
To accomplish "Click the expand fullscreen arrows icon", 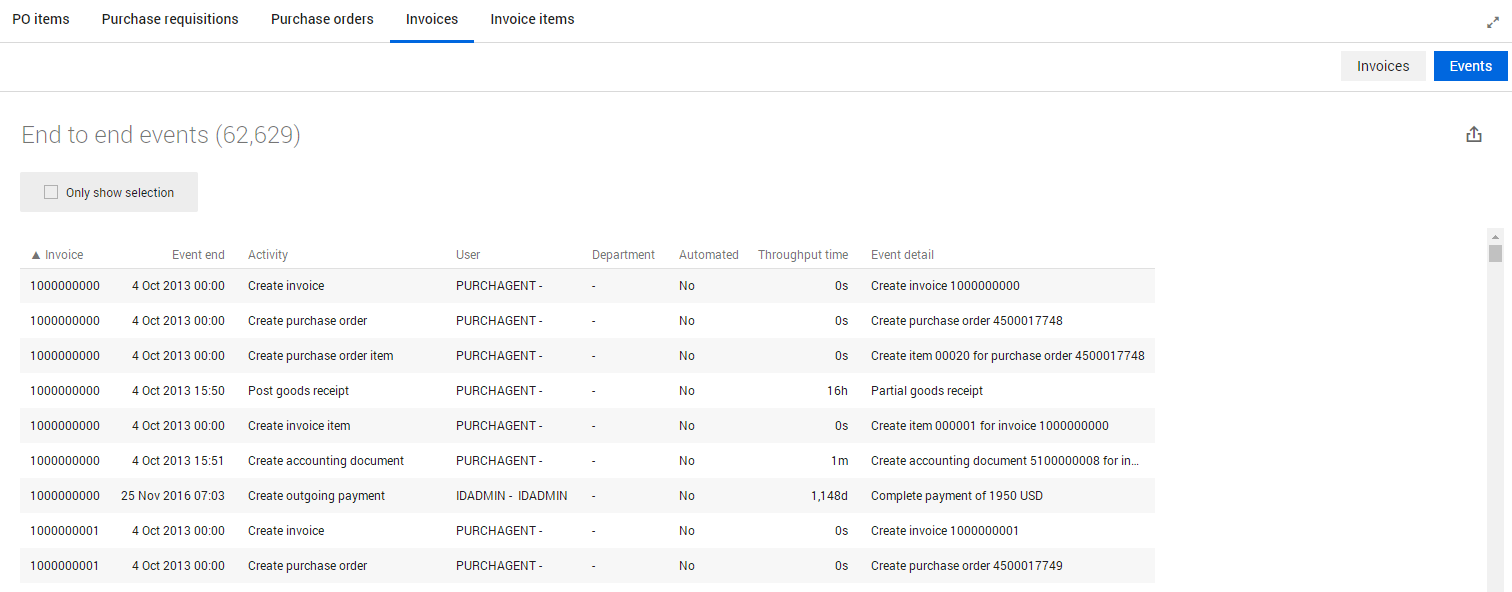I will coord(1493,22).
